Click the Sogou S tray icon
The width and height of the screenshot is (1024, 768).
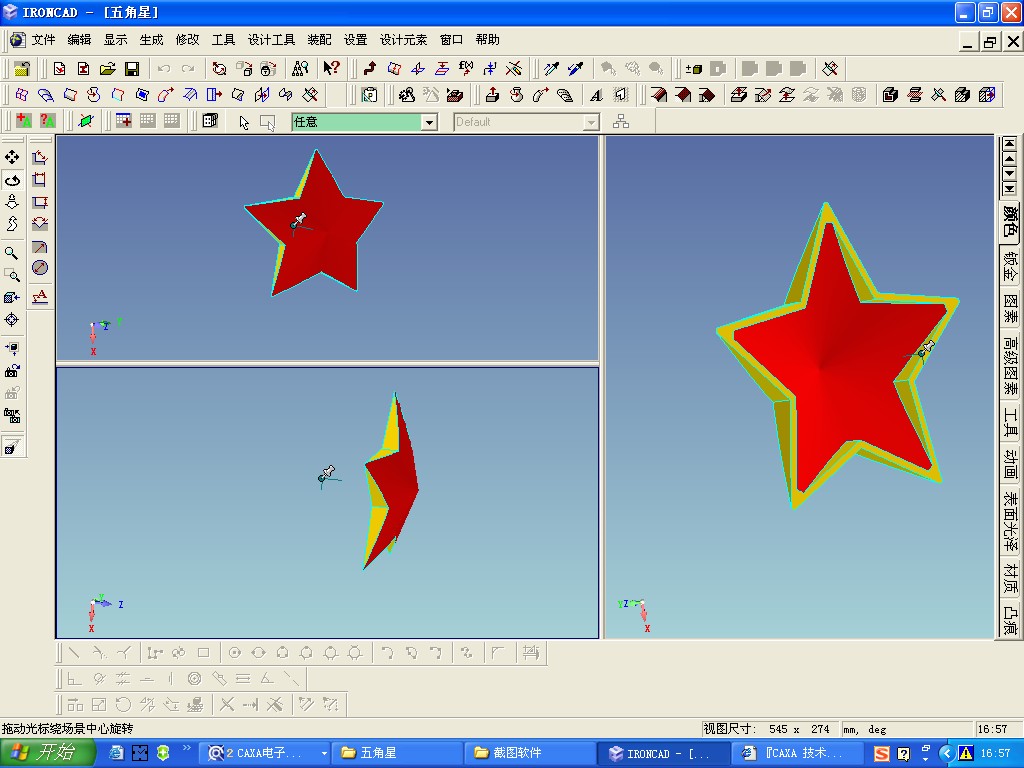pos(881,754)
